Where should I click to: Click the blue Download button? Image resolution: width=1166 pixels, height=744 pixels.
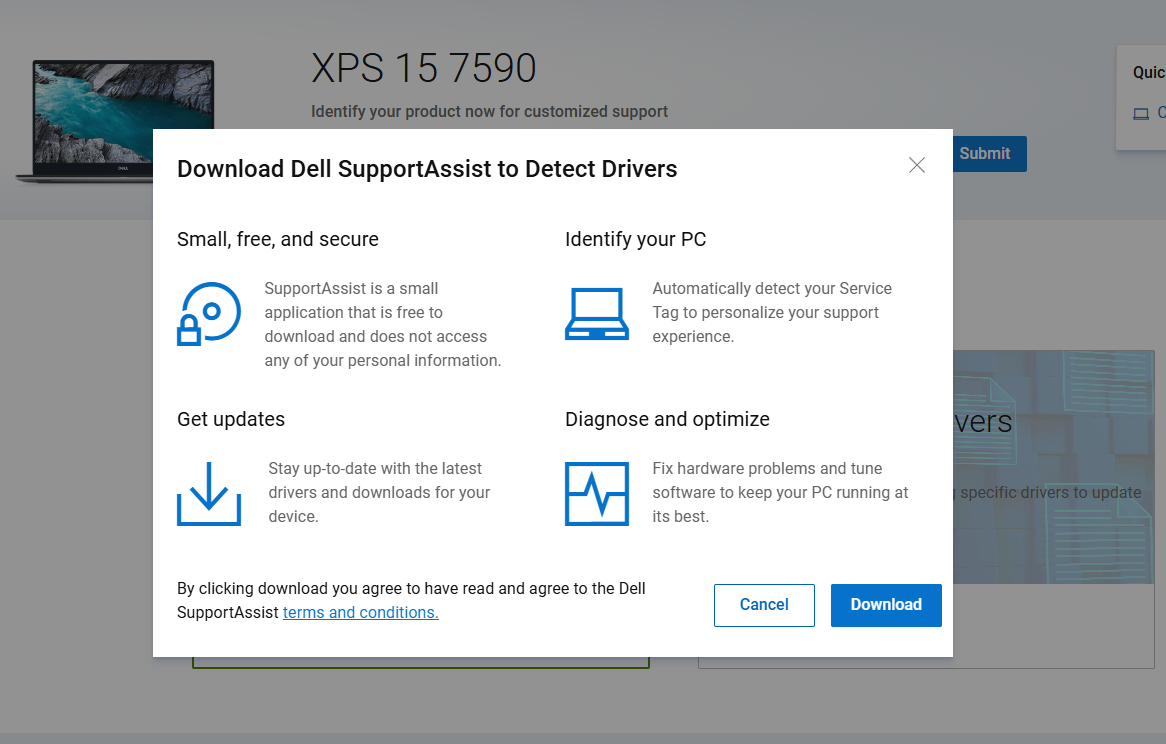click(x=886, y=605)
